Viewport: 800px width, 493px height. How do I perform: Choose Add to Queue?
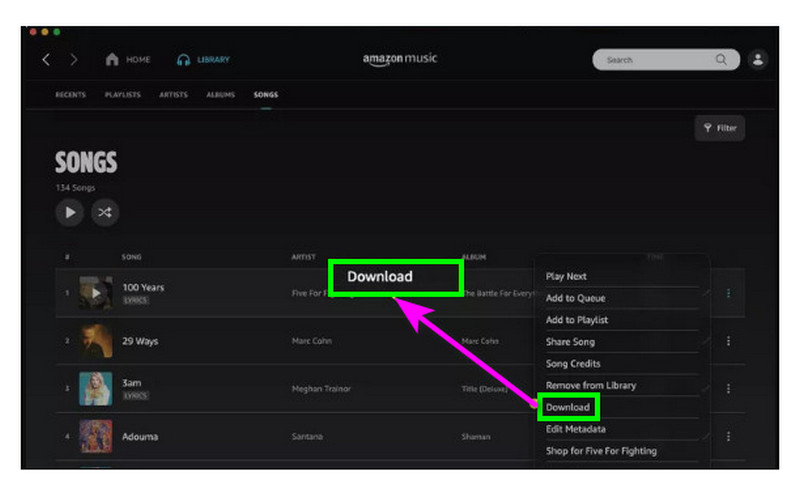576,298
